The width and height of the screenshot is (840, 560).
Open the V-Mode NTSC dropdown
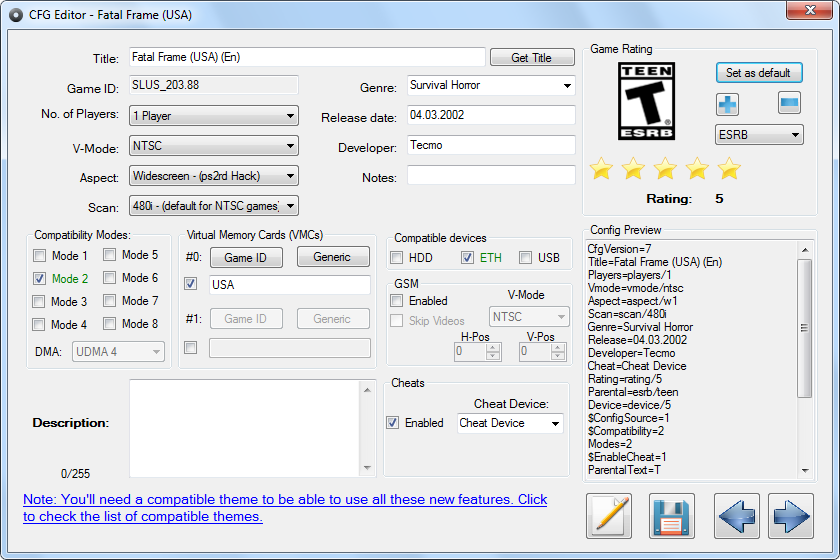pyautogui.click(x=214, y=146)
